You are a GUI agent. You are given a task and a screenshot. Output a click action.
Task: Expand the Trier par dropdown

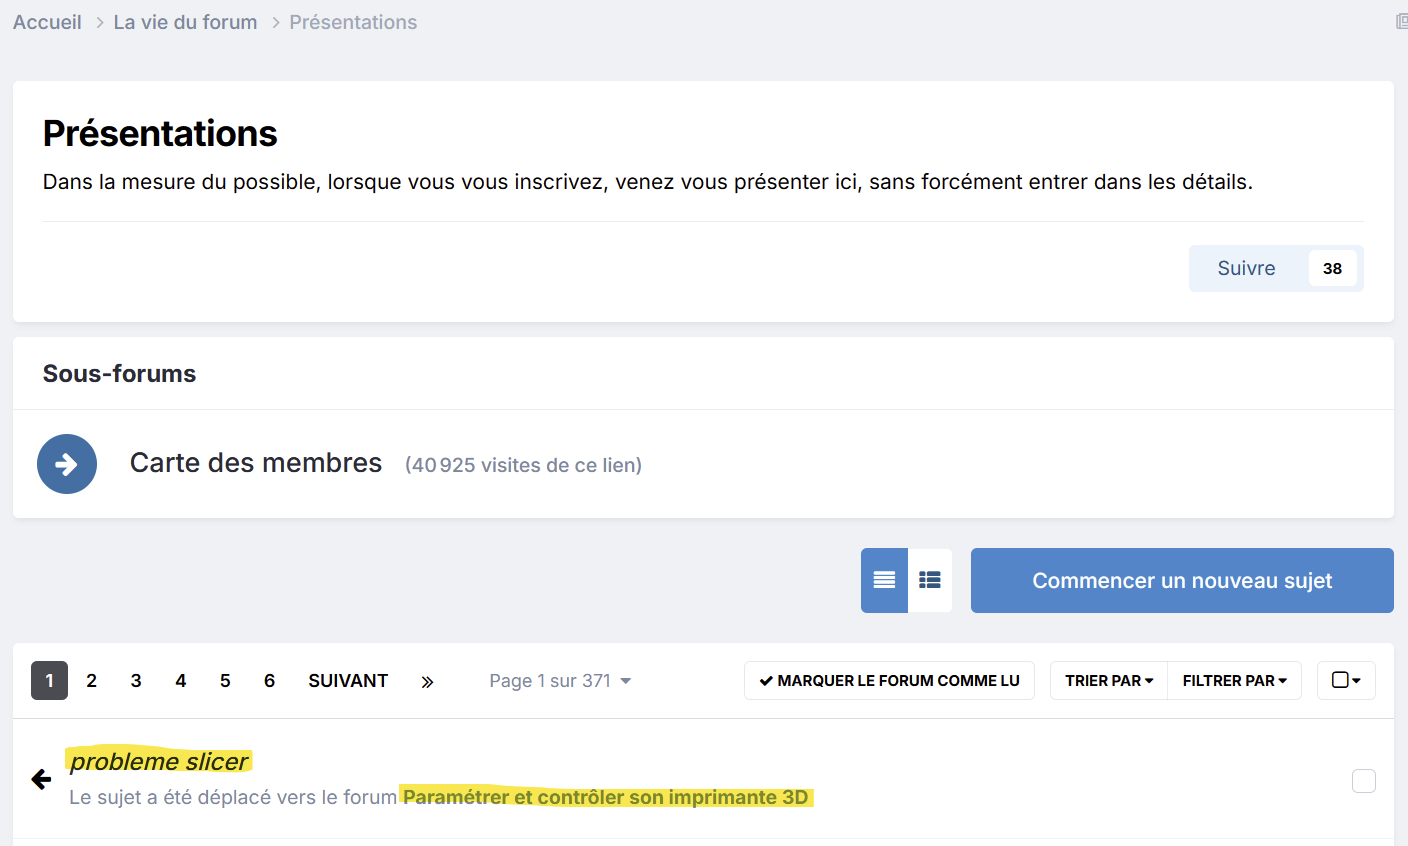[1109, 680]
